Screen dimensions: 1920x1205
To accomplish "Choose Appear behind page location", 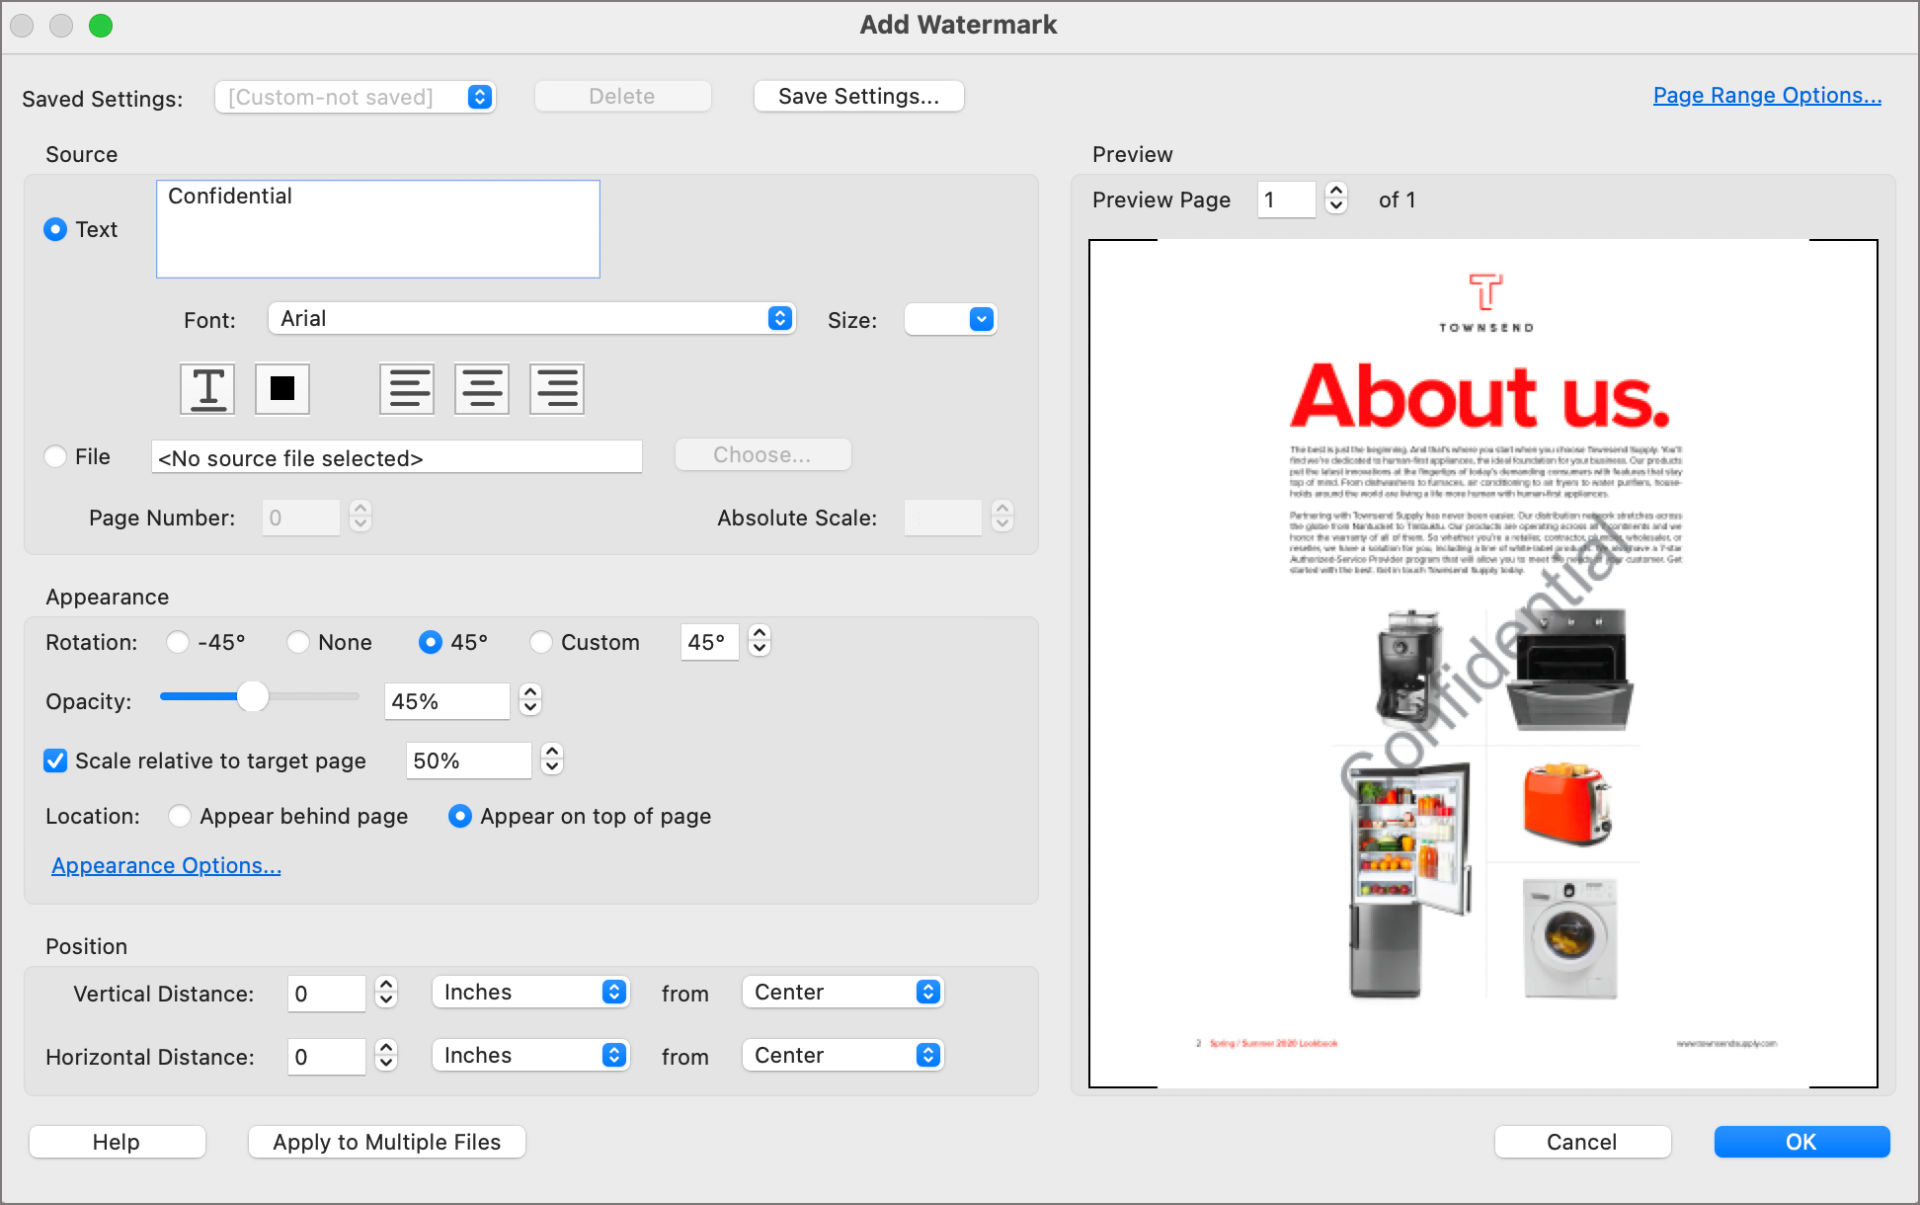I will (x=179, y=816).
